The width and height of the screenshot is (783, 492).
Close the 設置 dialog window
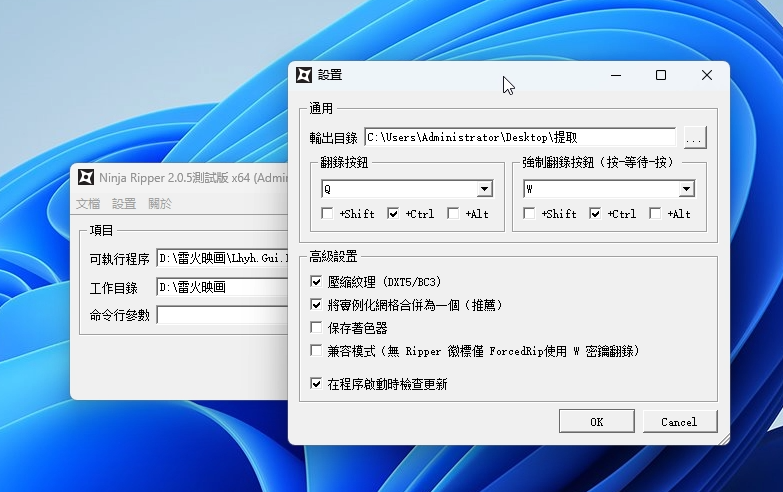point(707,75)
